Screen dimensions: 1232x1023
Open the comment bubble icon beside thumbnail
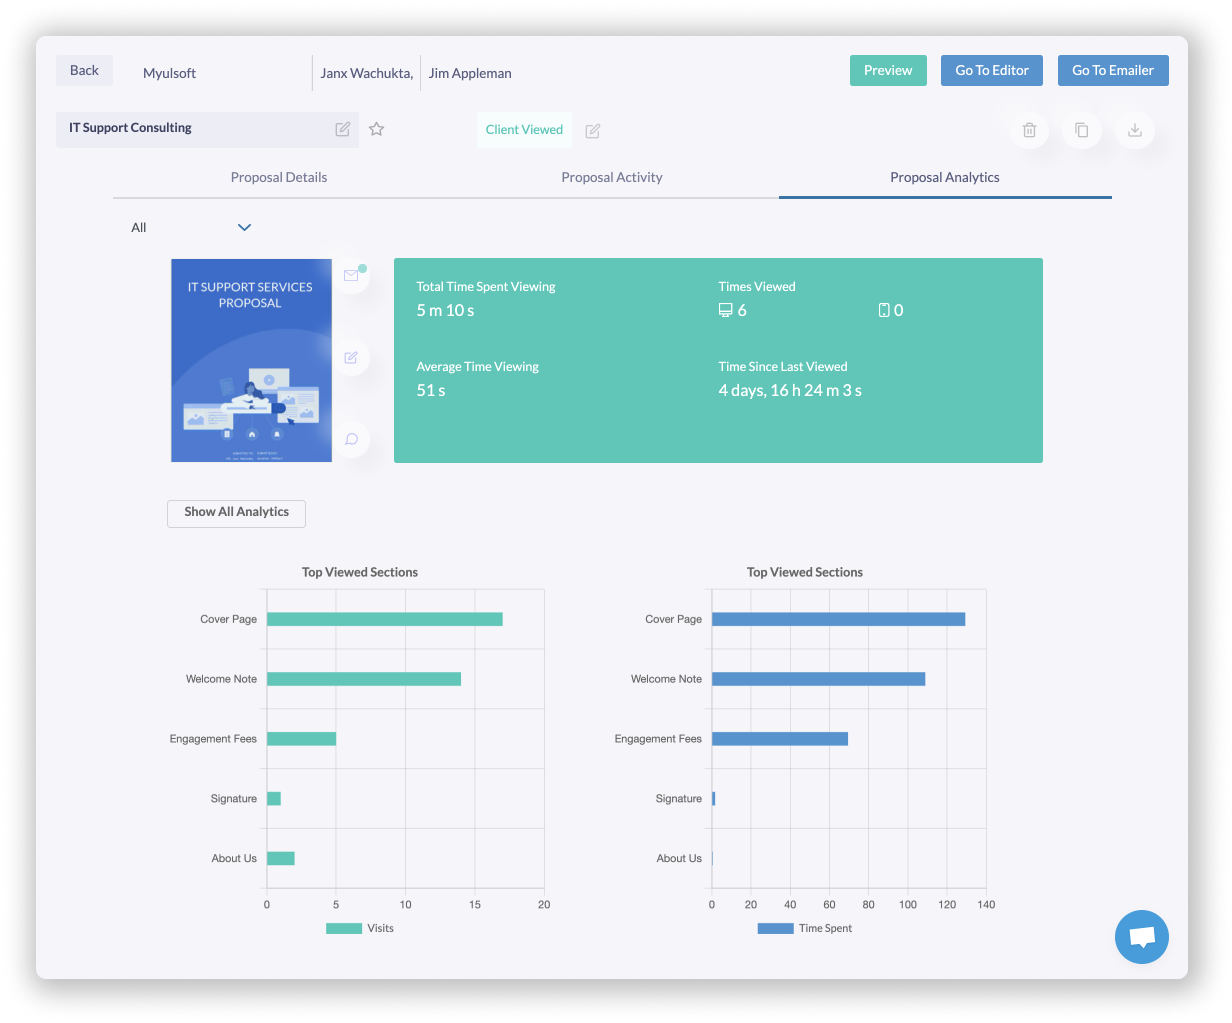click(351, 439)
